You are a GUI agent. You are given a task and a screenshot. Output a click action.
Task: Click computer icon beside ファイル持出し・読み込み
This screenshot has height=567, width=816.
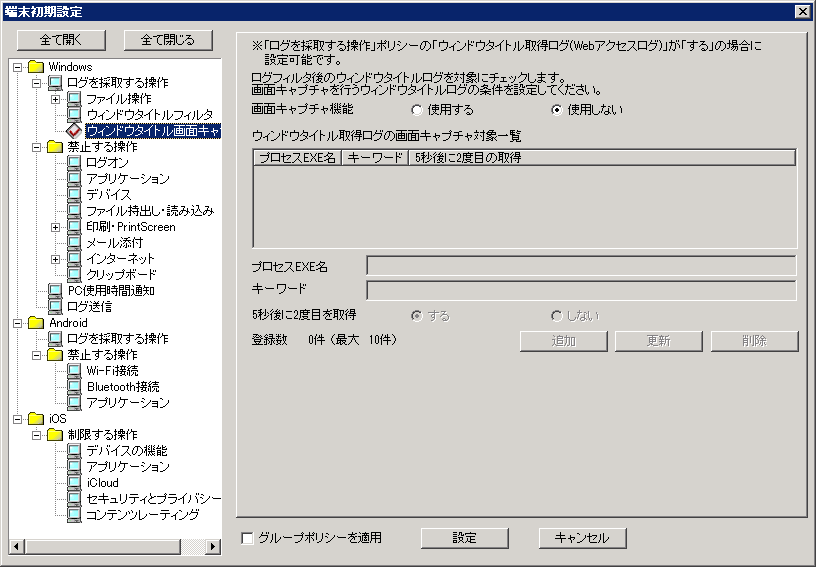tap(74, 211)
